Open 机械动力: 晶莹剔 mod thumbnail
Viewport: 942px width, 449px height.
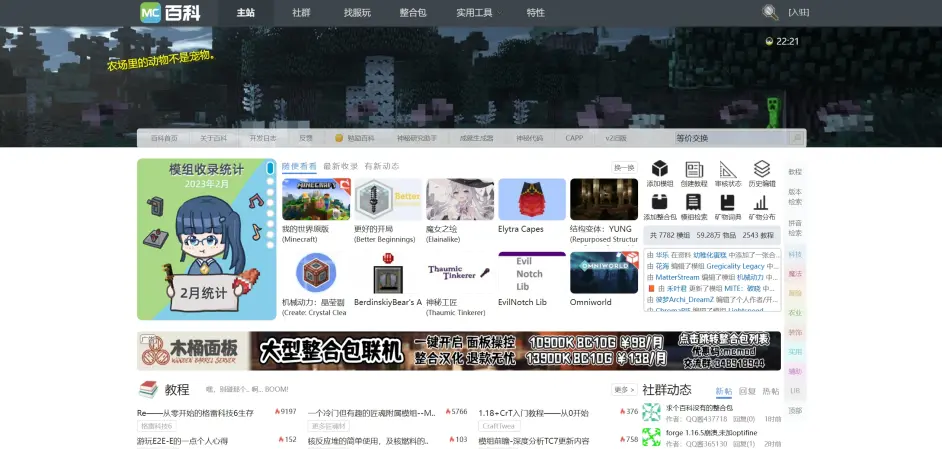tap(316, 273)
